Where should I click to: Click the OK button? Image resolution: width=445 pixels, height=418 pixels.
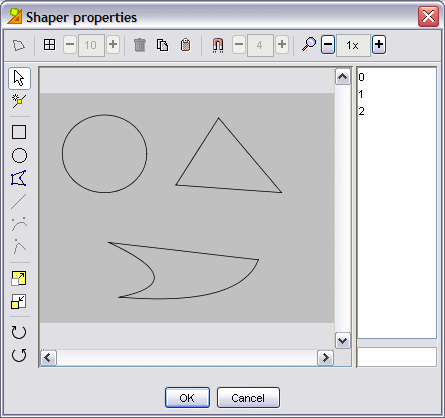pos(187,398)
